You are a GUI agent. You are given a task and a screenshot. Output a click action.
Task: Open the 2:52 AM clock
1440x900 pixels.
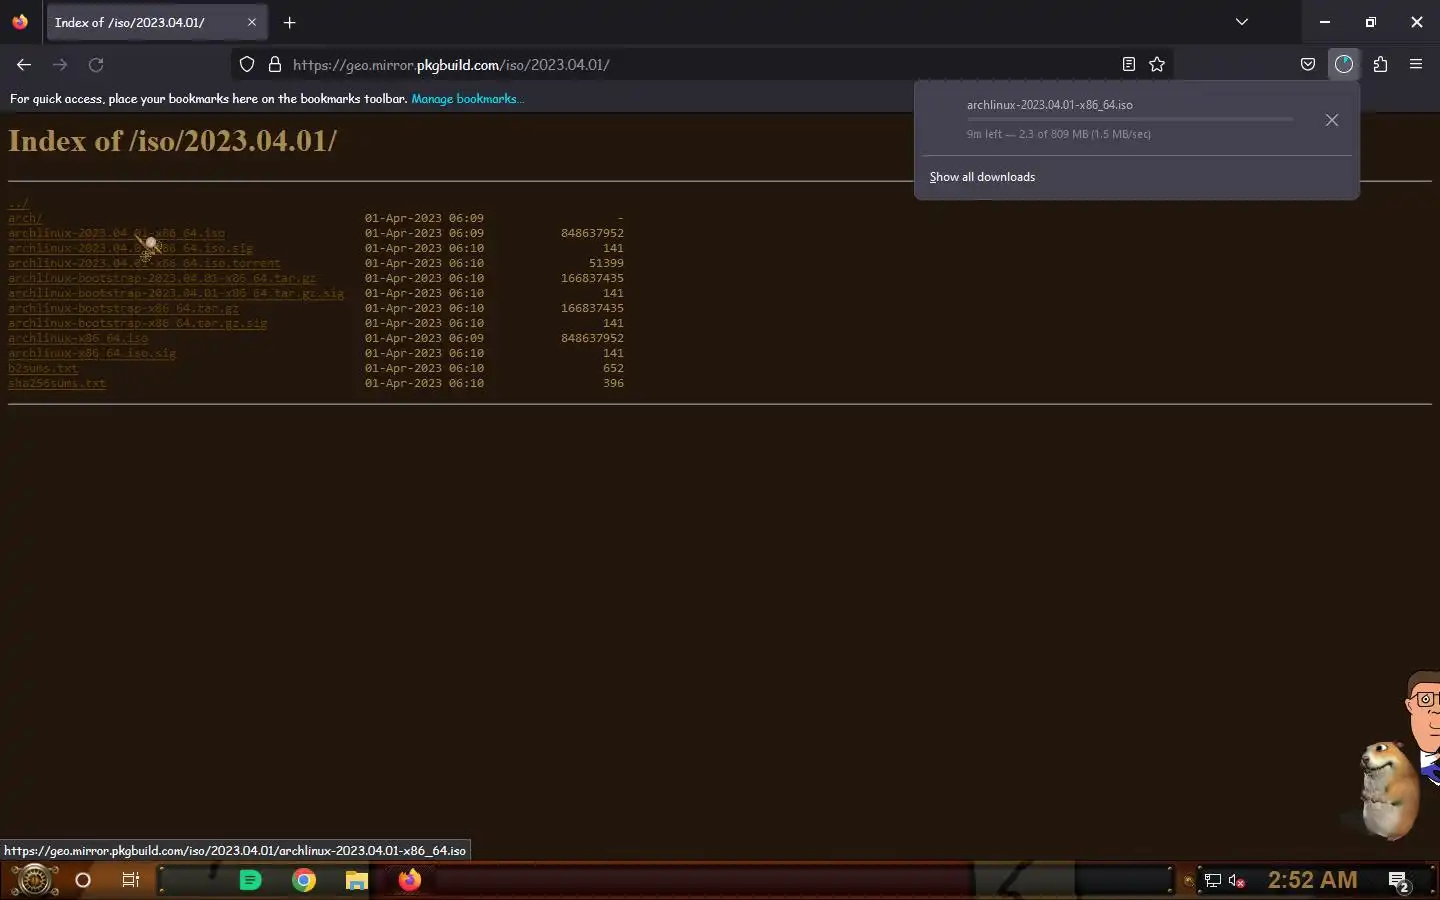1312,880
